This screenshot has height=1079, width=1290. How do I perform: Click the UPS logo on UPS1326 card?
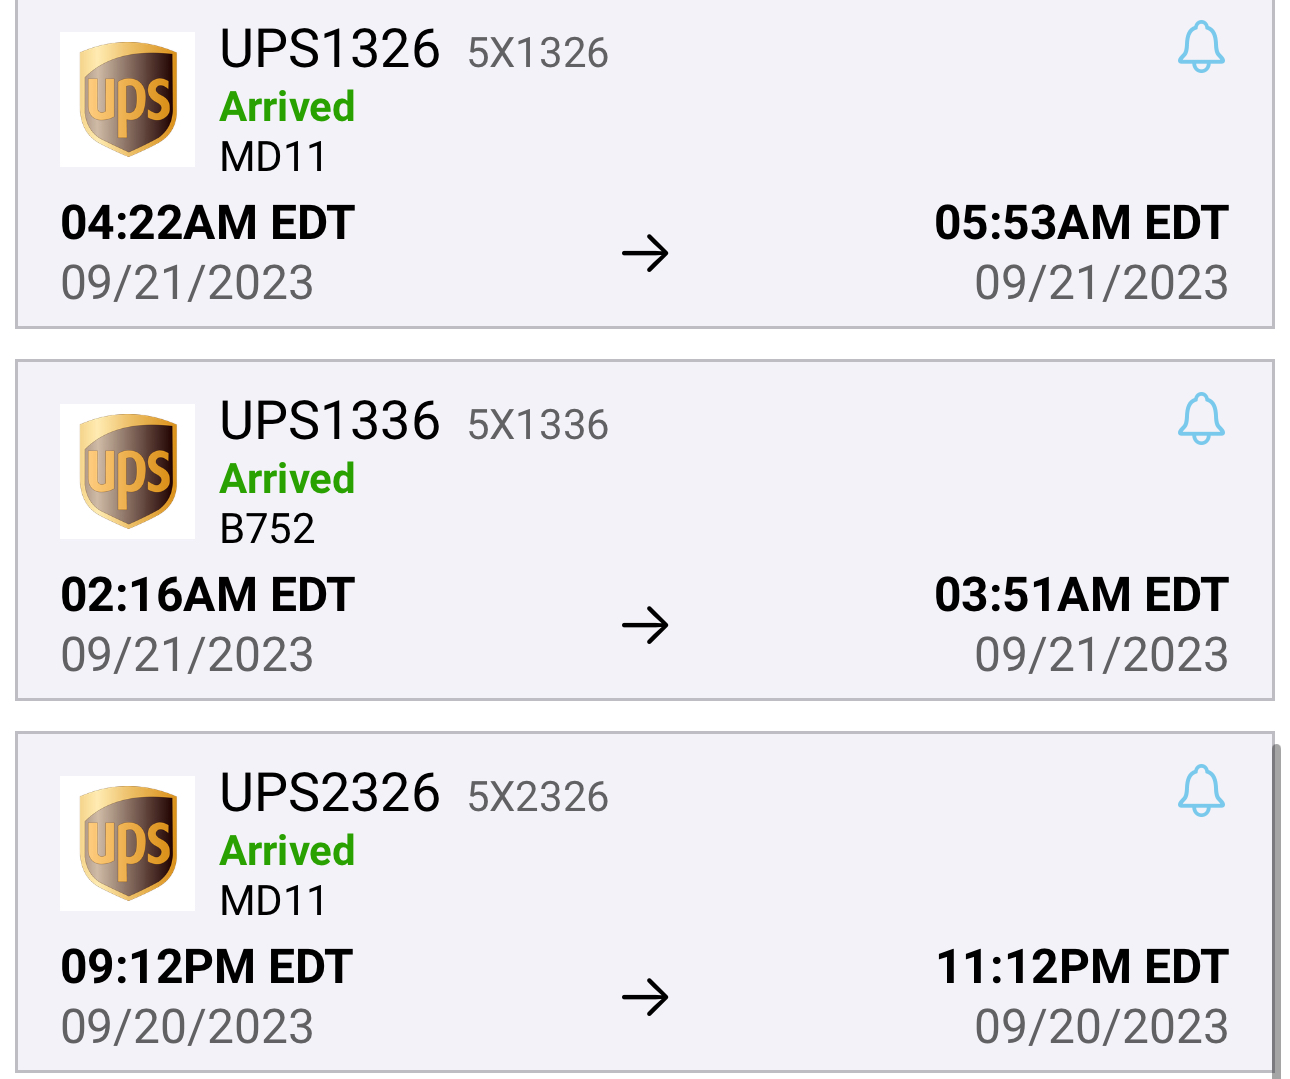[128, 99]
